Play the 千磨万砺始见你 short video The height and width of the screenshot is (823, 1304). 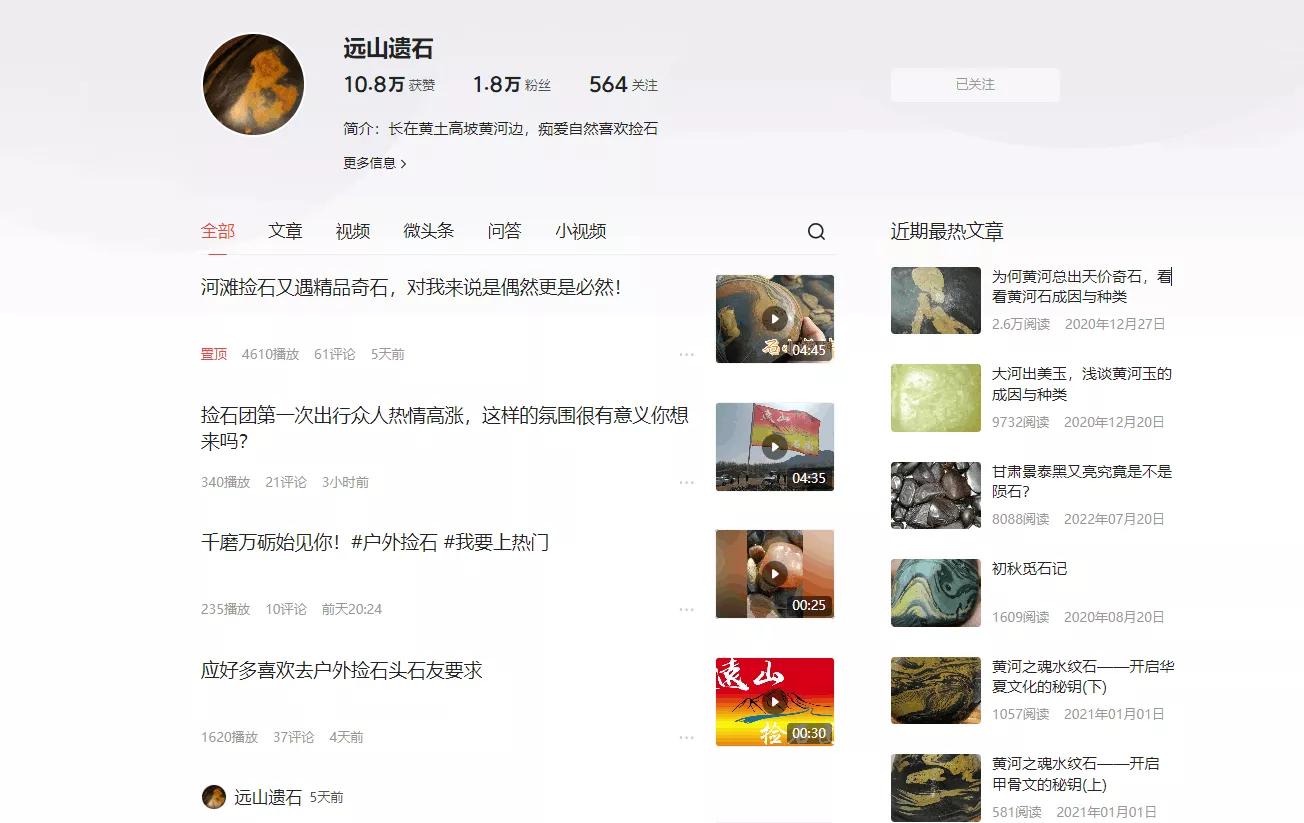[x=775, y=573]
